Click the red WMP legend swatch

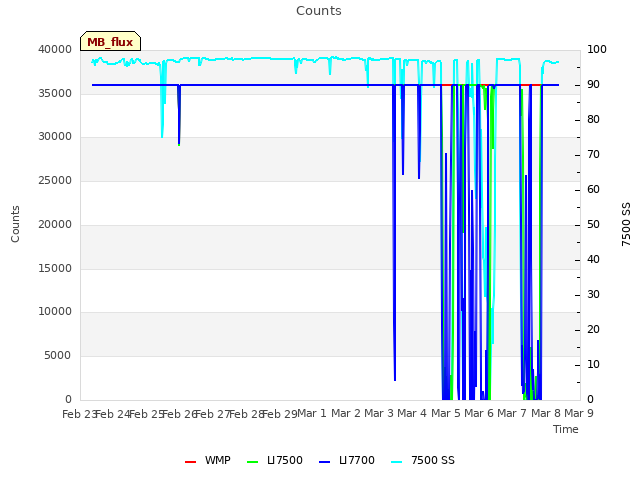pyautogui.click(x=190, y=462)
